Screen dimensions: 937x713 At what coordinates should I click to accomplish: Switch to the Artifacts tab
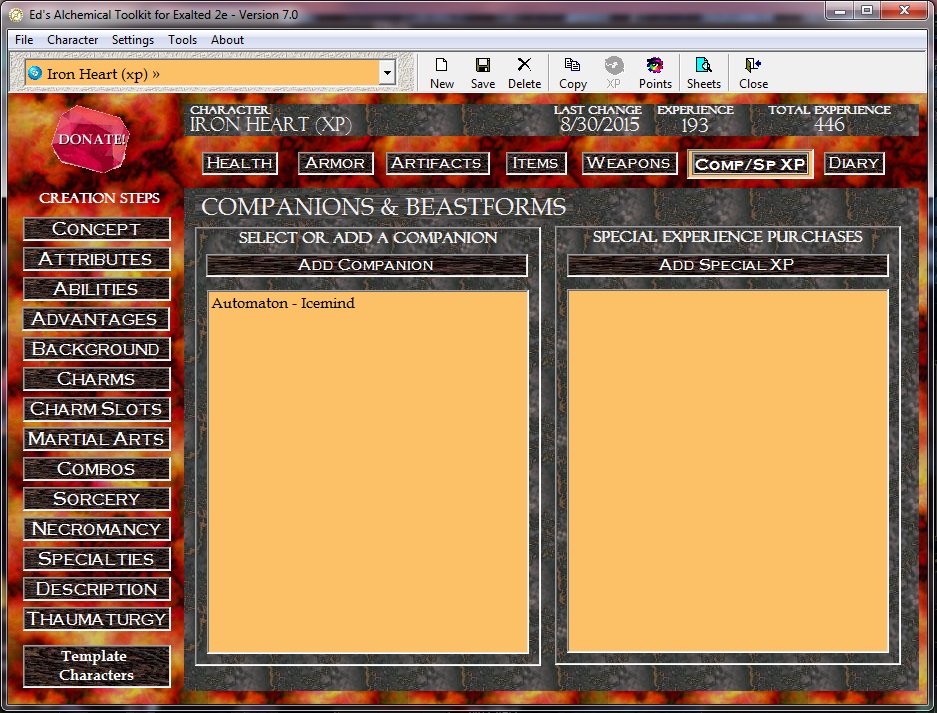[437, 163]
